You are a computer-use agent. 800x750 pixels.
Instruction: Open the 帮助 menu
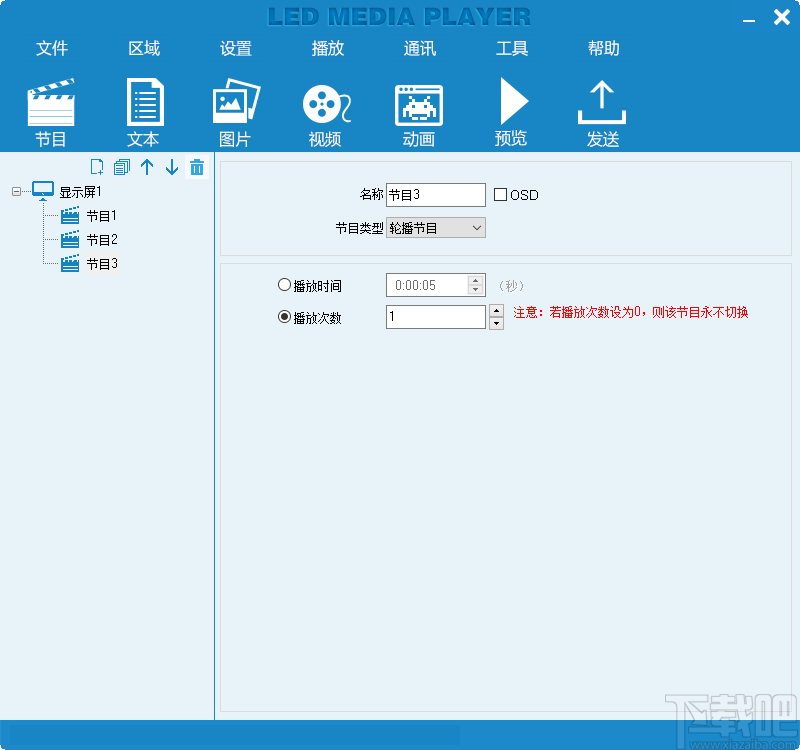[603, 47]
